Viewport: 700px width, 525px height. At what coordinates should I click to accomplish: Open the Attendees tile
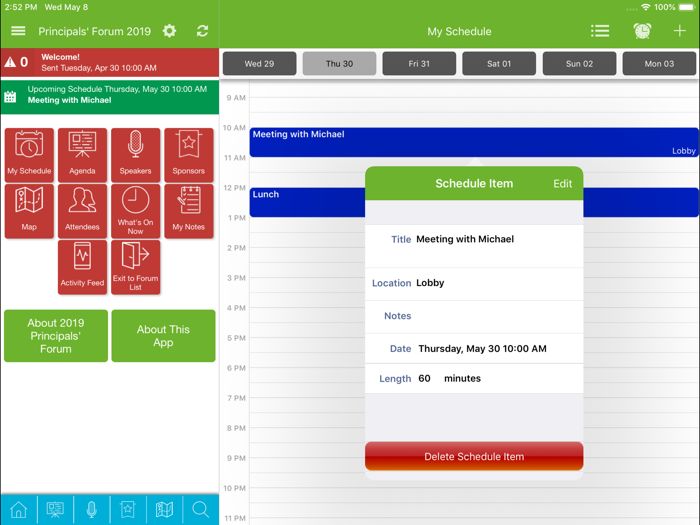(82, 211)
